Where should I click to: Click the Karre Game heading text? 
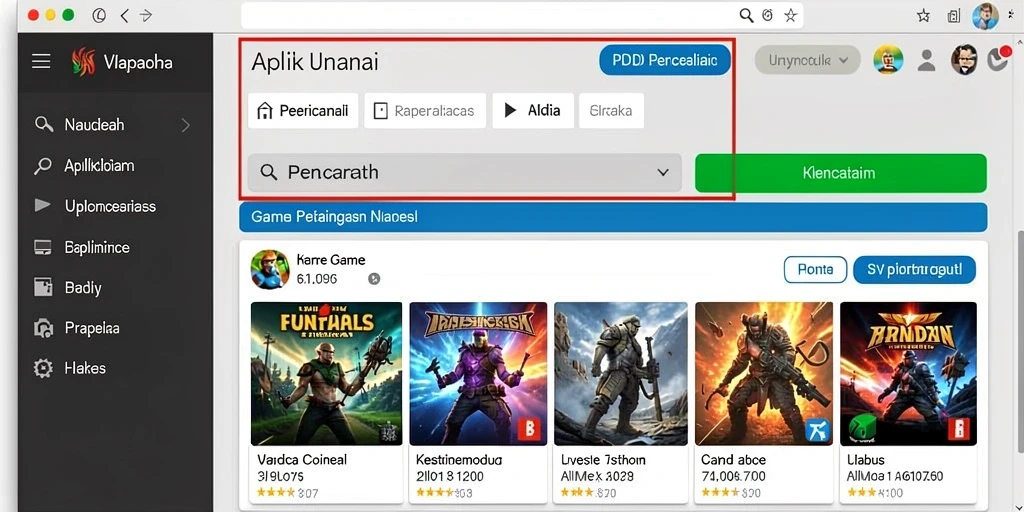(x=330, y=260)
